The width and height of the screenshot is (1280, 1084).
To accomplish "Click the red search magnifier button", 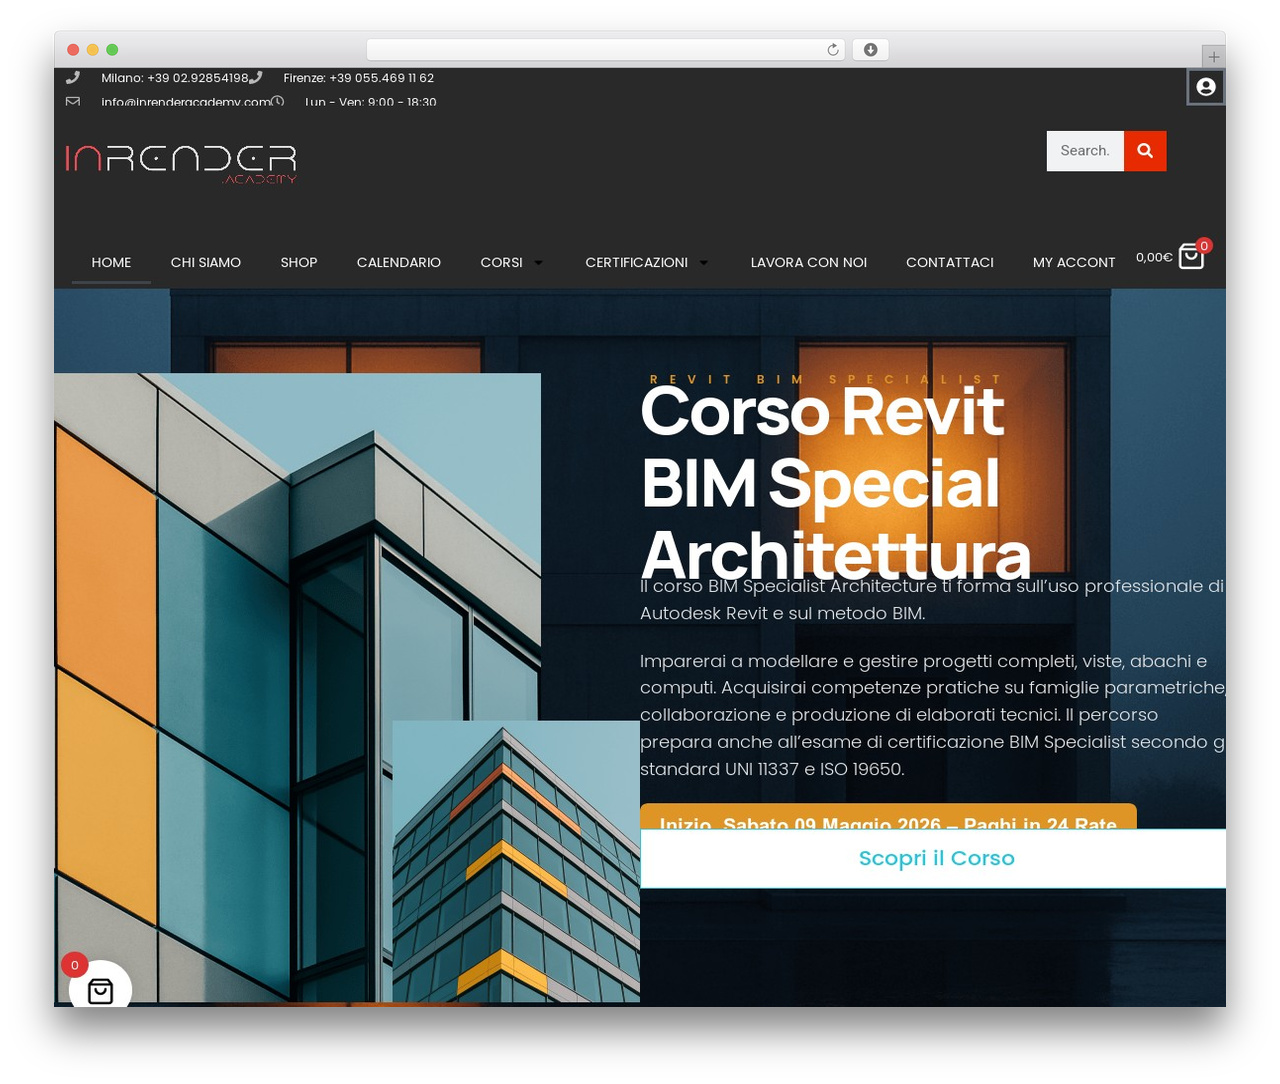I will click(x=1145, y=151).
